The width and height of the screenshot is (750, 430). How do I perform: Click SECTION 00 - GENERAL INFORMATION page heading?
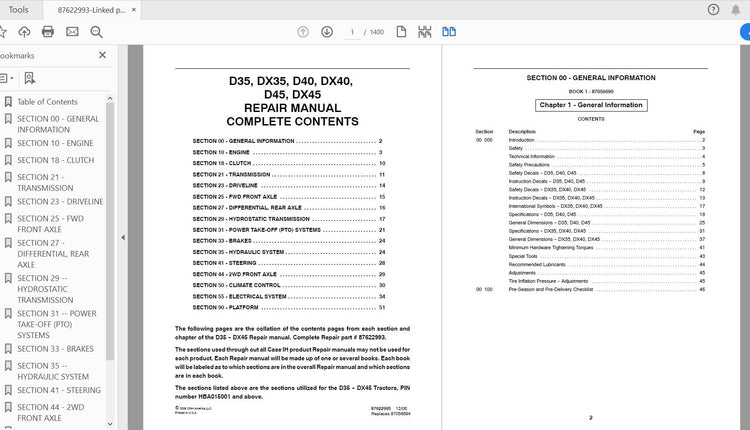pyautogui.click(x=591, y=77)
